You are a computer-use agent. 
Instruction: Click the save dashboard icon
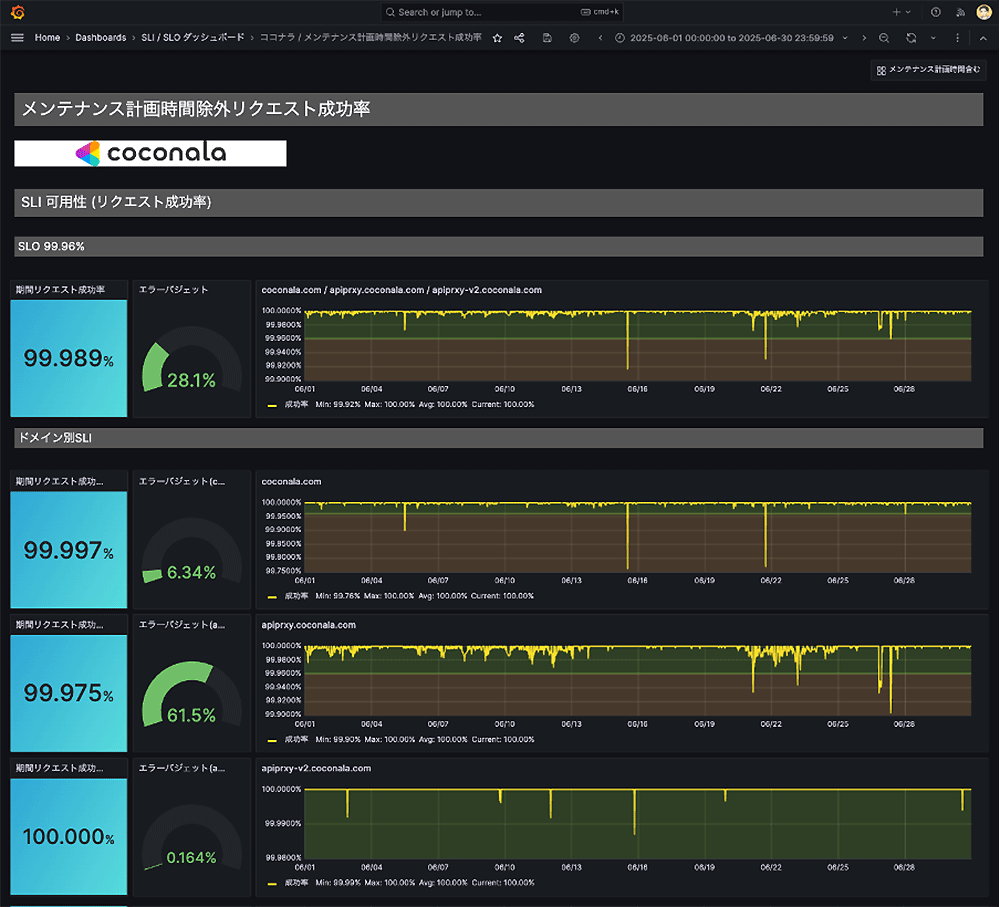click(547, 38)
